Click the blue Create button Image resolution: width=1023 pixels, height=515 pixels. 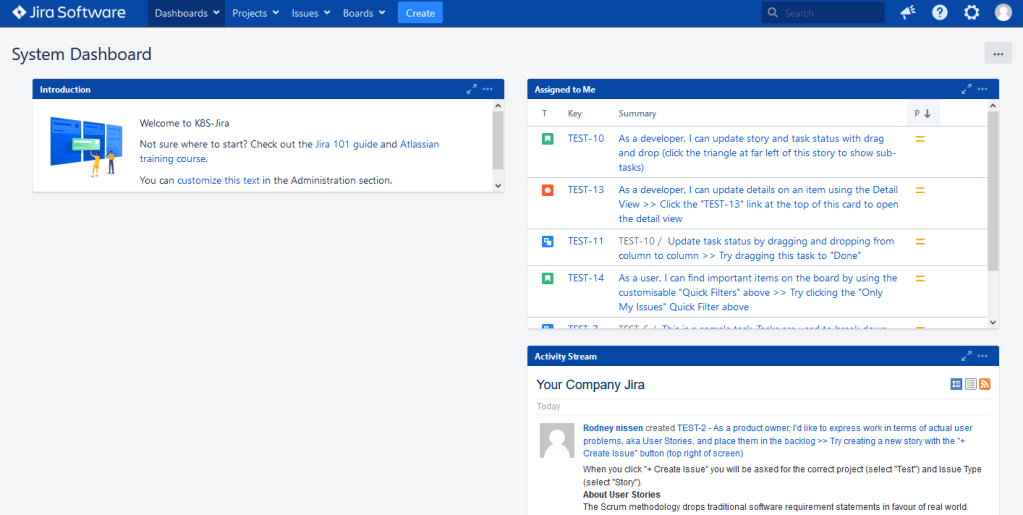(x=420, y=13)
